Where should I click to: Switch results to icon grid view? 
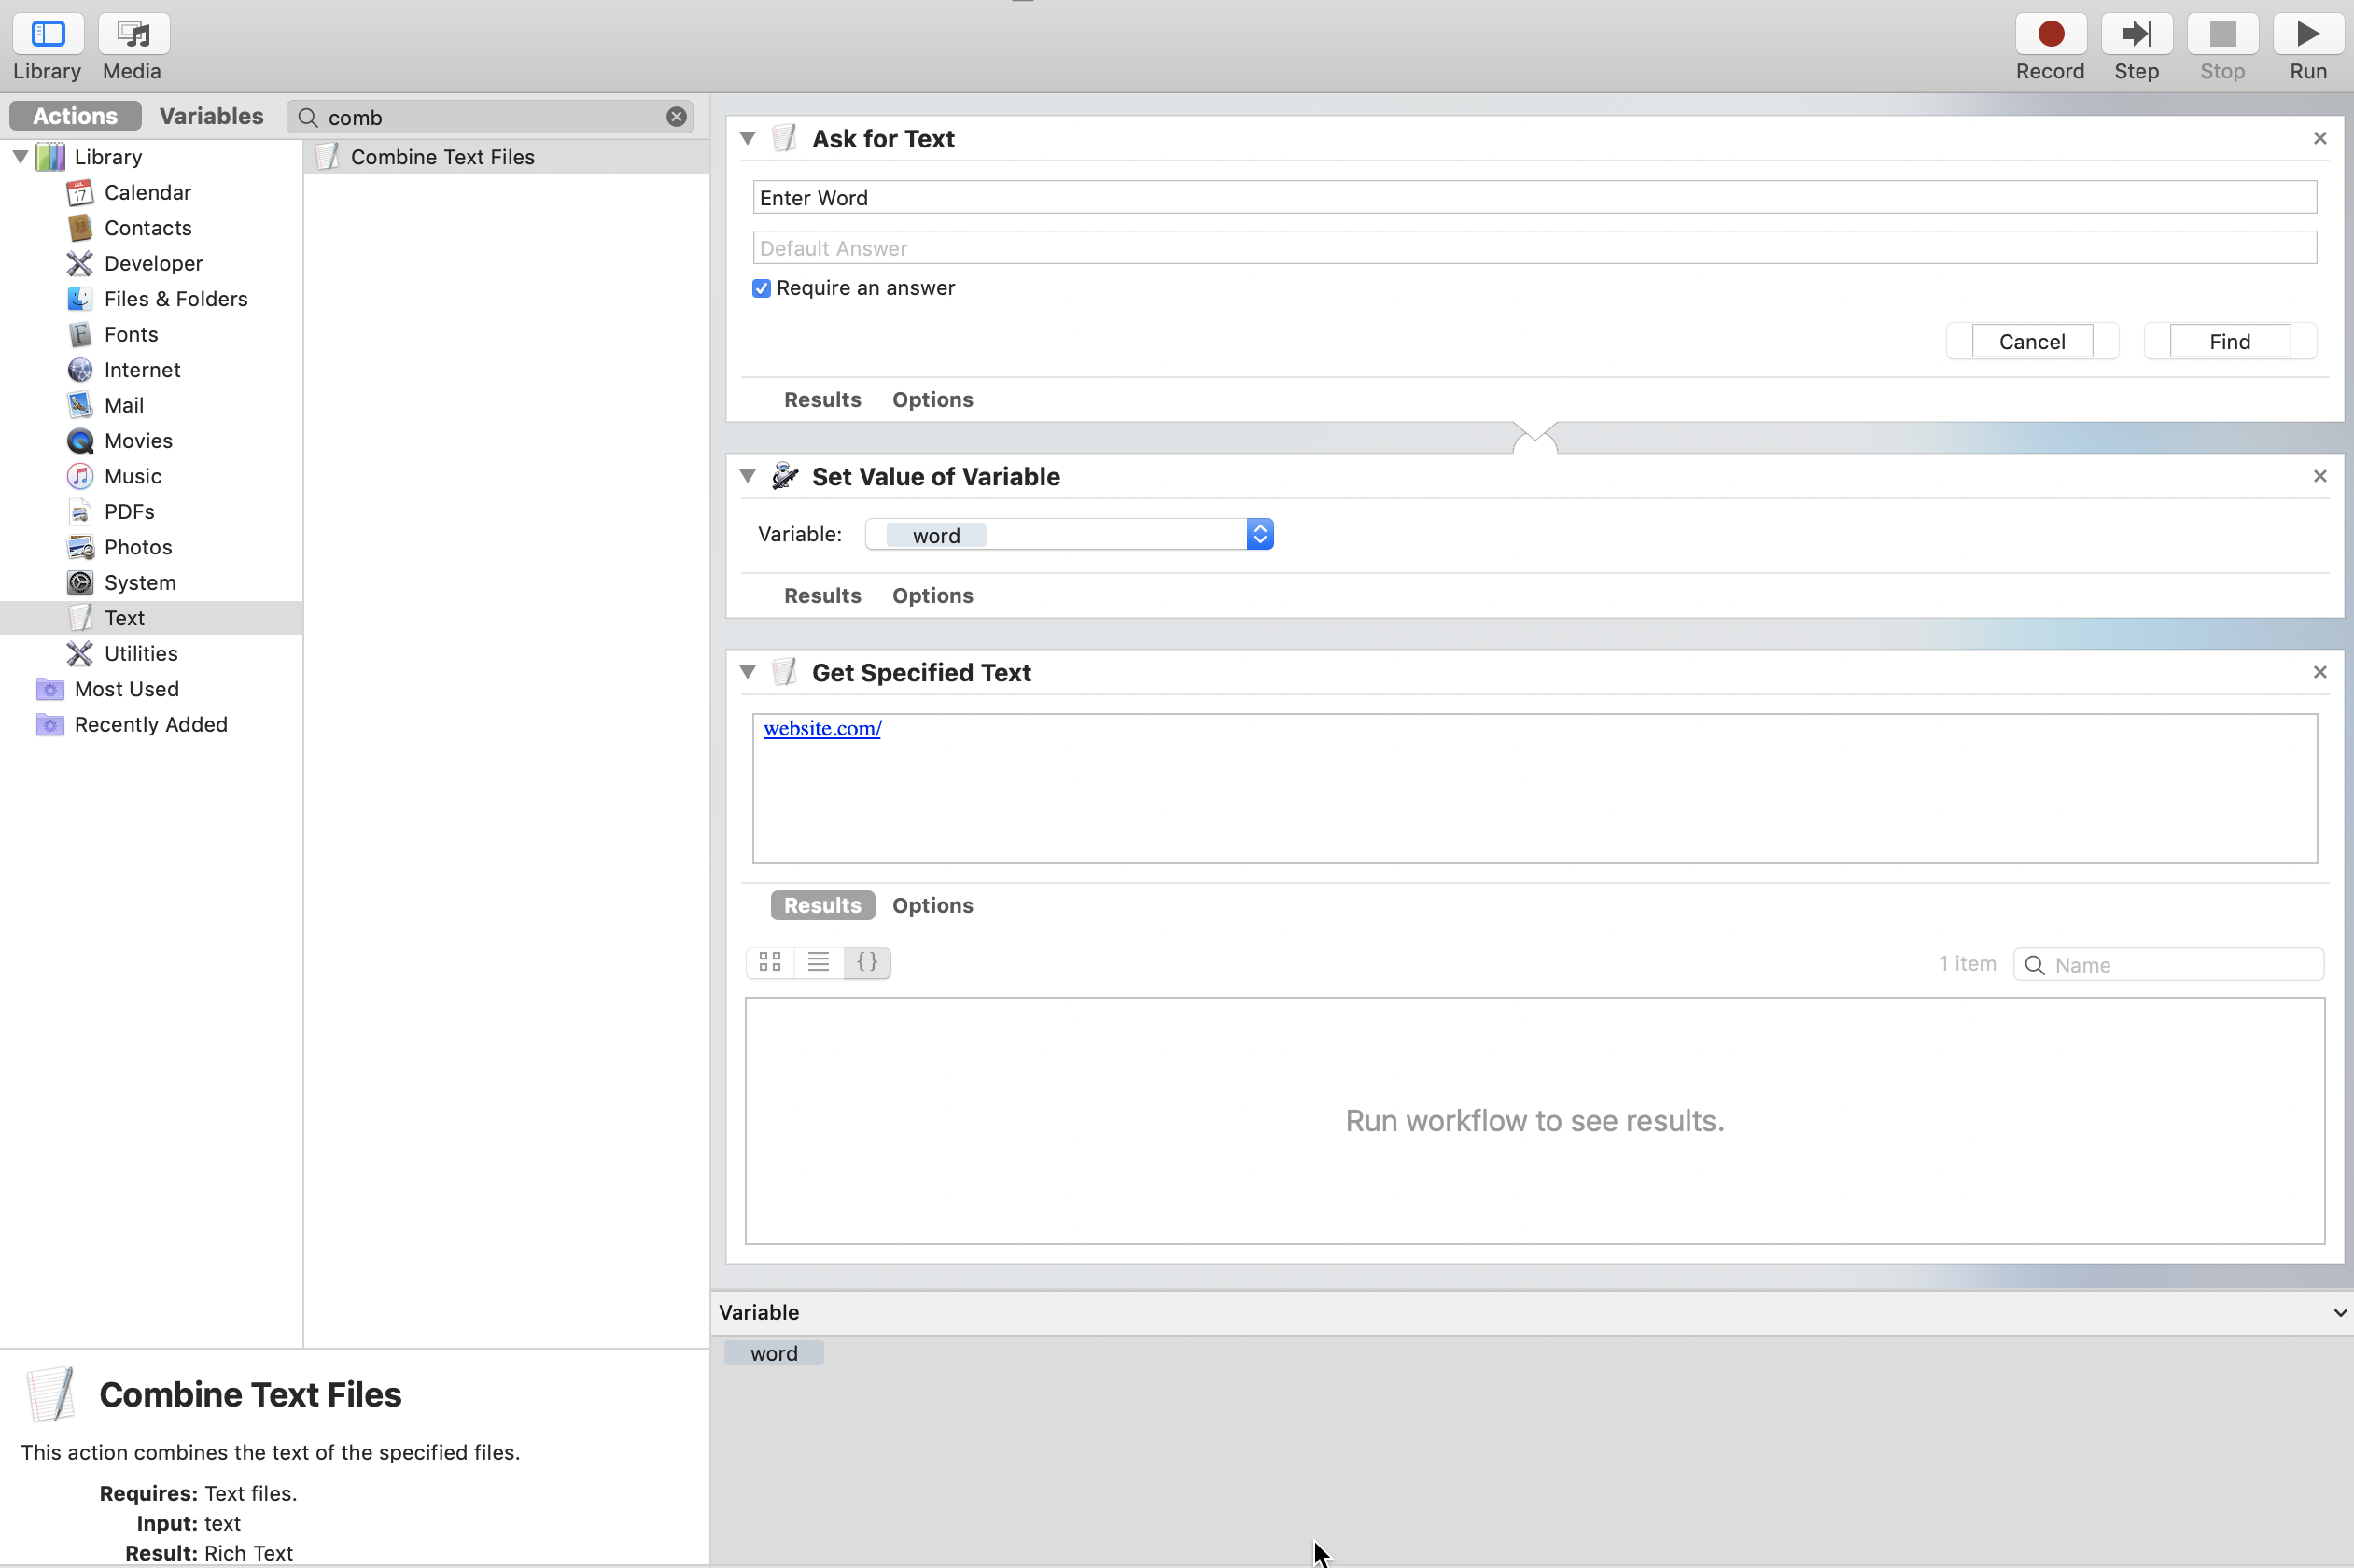769,962
